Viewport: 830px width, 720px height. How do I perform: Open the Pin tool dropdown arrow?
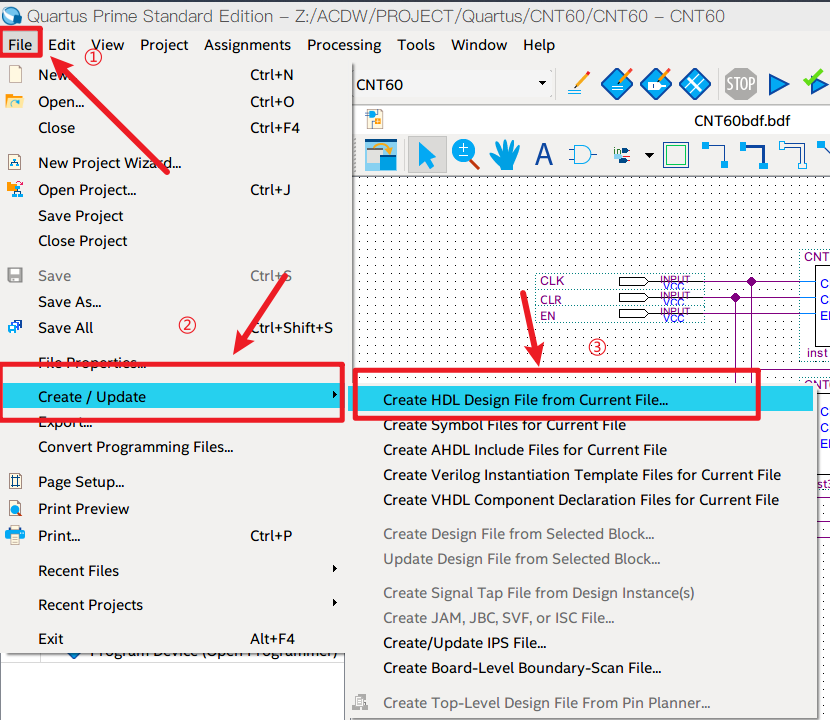[649, 155]
